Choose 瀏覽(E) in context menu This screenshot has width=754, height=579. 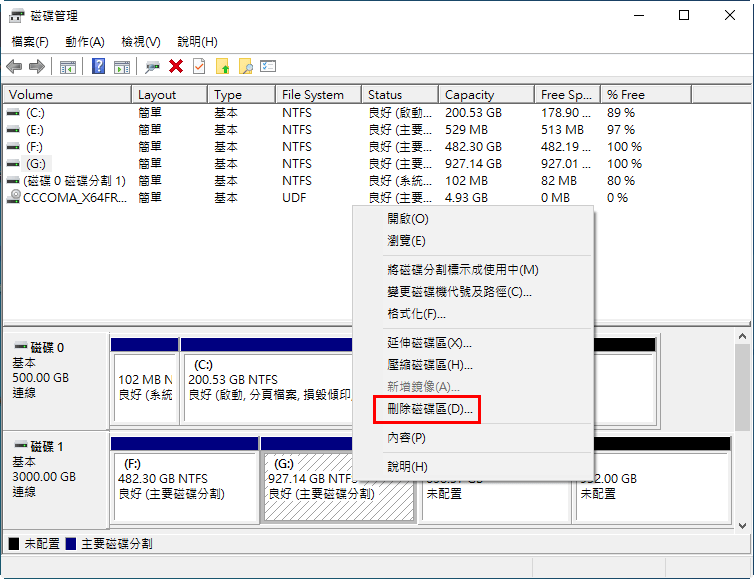coord(474,240)
